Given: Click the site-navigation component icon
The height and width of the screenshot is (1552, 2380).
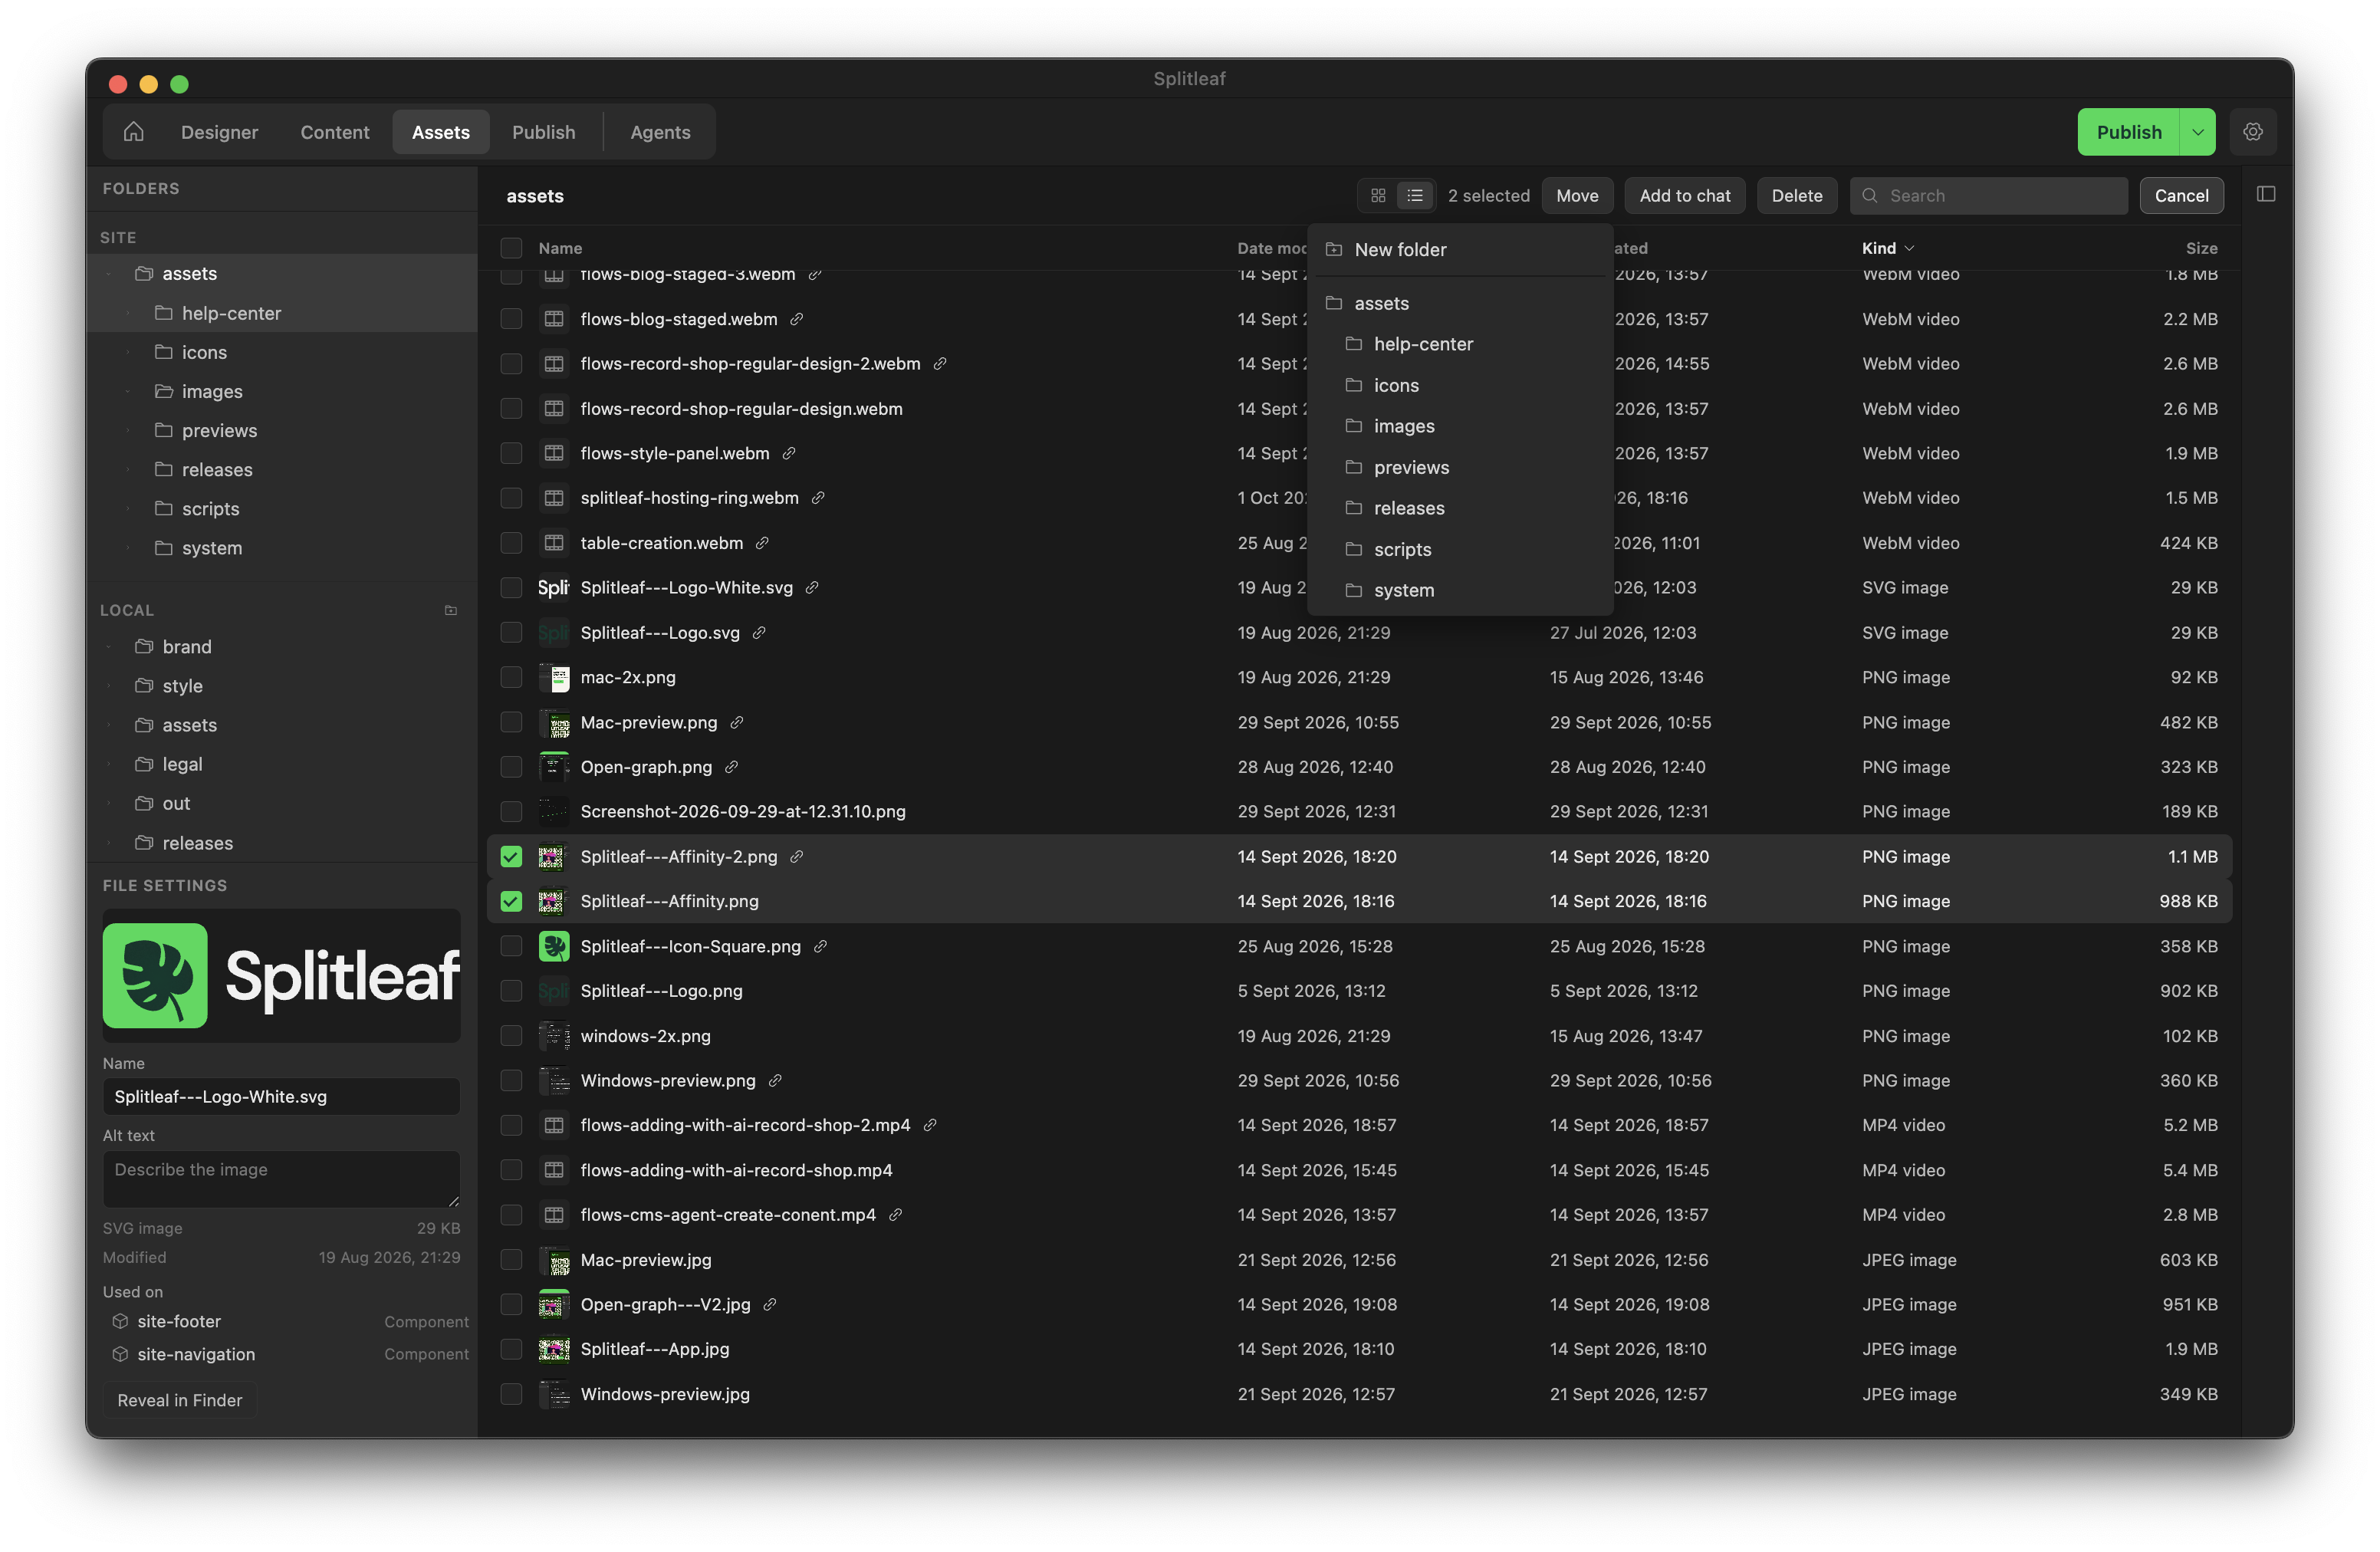Looking at the screenshot, I should 120,1354.
